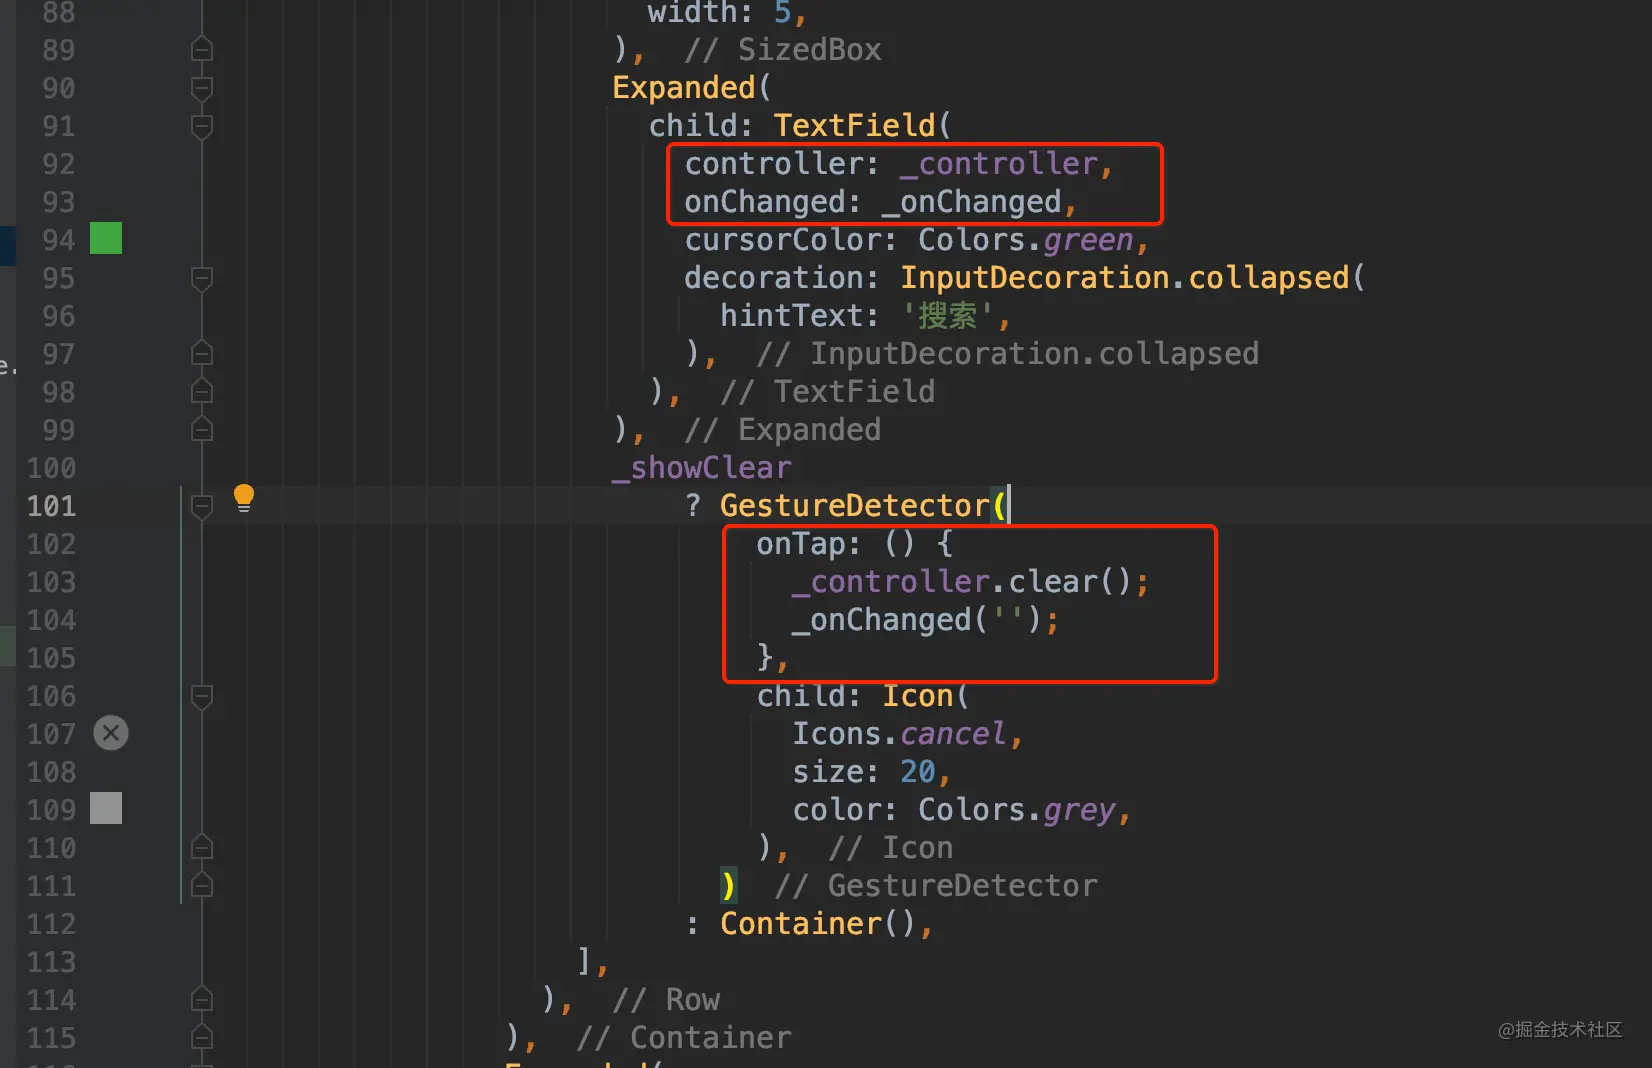
Task: Click 'Icon(' in child: Icon(
Action: click(x=926, y=696)
